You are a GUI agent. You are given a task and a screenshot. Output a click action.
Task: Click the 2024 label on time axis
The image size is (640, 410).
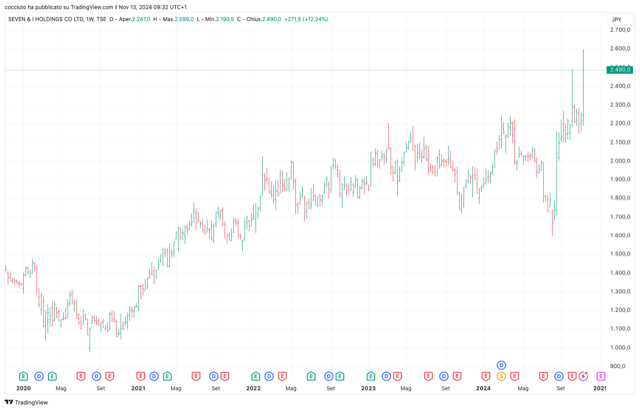(483, 388)
